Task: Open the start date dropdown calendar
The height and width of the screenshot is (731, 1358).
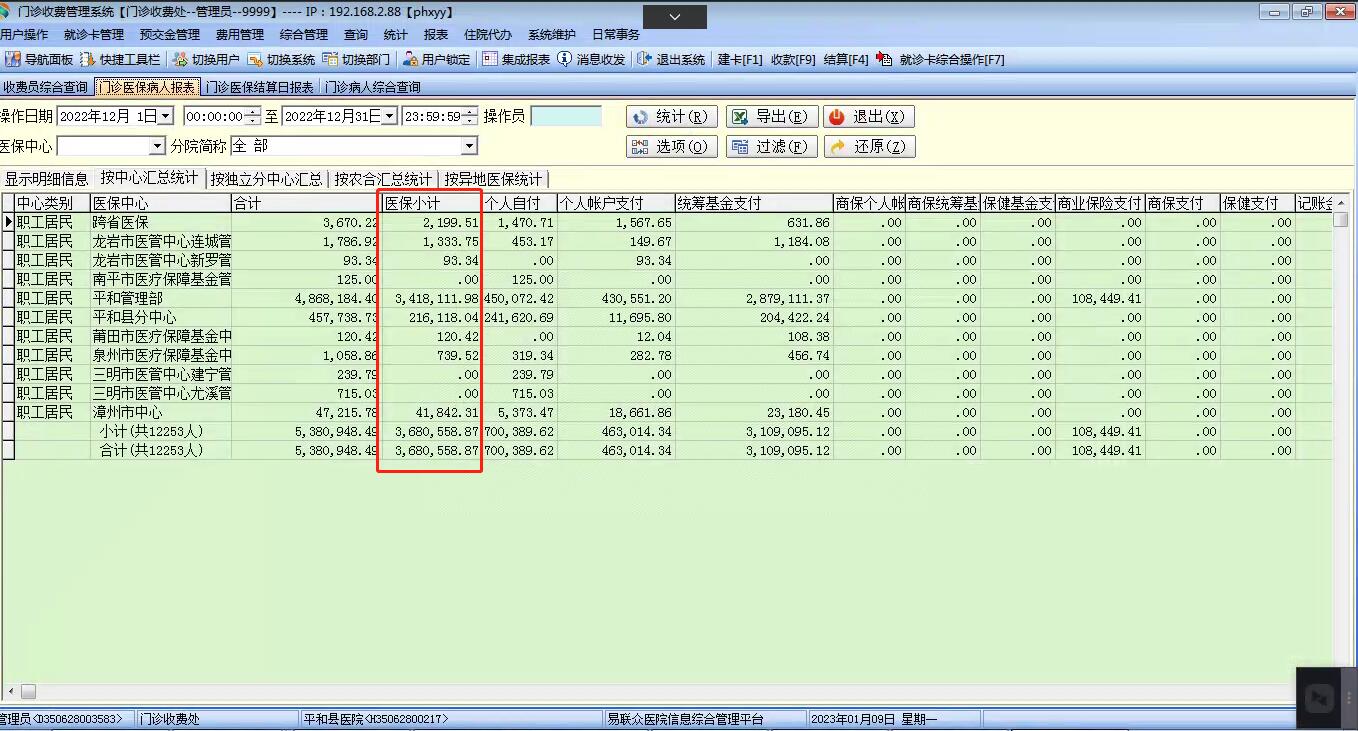Action: (x=166, y=117)
